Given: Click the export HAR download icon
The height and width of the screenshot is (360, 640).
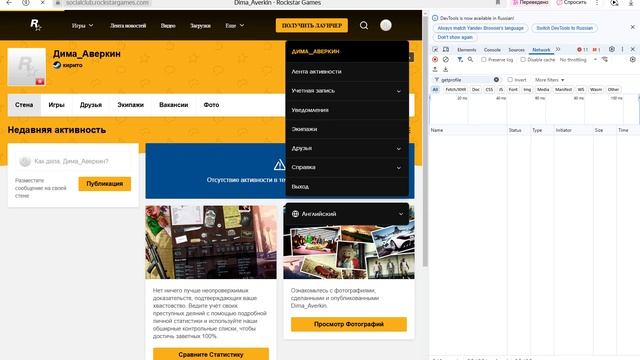Looking at the screenshot, I should click(446, 69).
